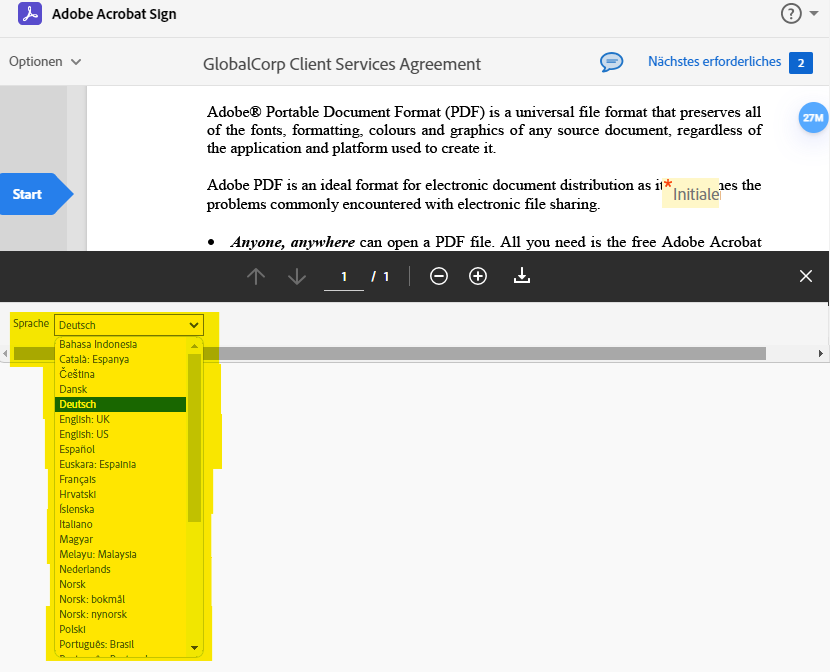This screenshot has height=672, width=830.
Task: Click the 27M user avatar circle
Action: tap(813, 117)
